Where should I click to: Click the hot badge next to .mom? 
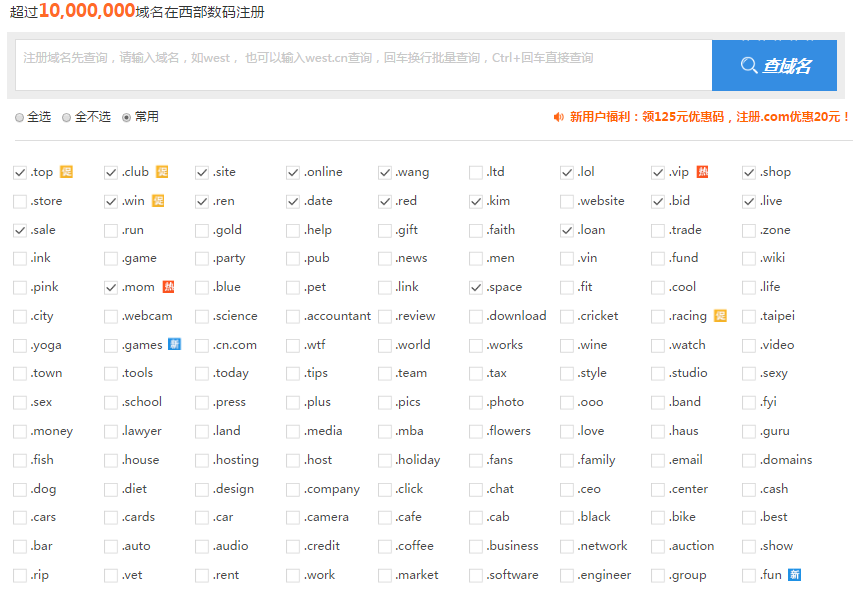(168, 287)
